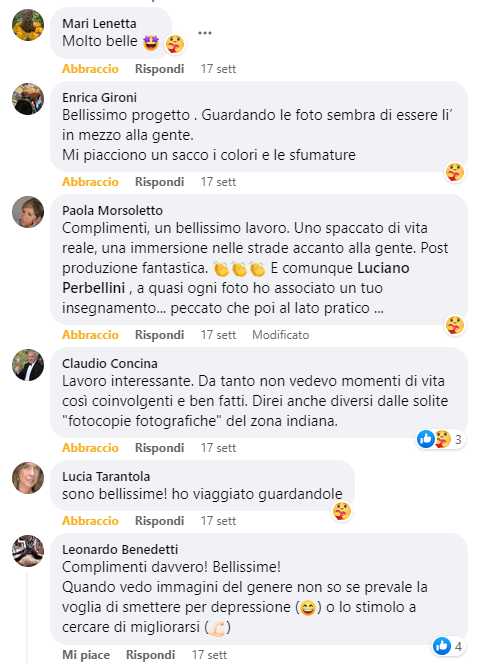Toggle the Abbraccio reaction under Lucia Tarantola's comment
The height and width of the screenshot is (664, 481).
tap(90, 520)
